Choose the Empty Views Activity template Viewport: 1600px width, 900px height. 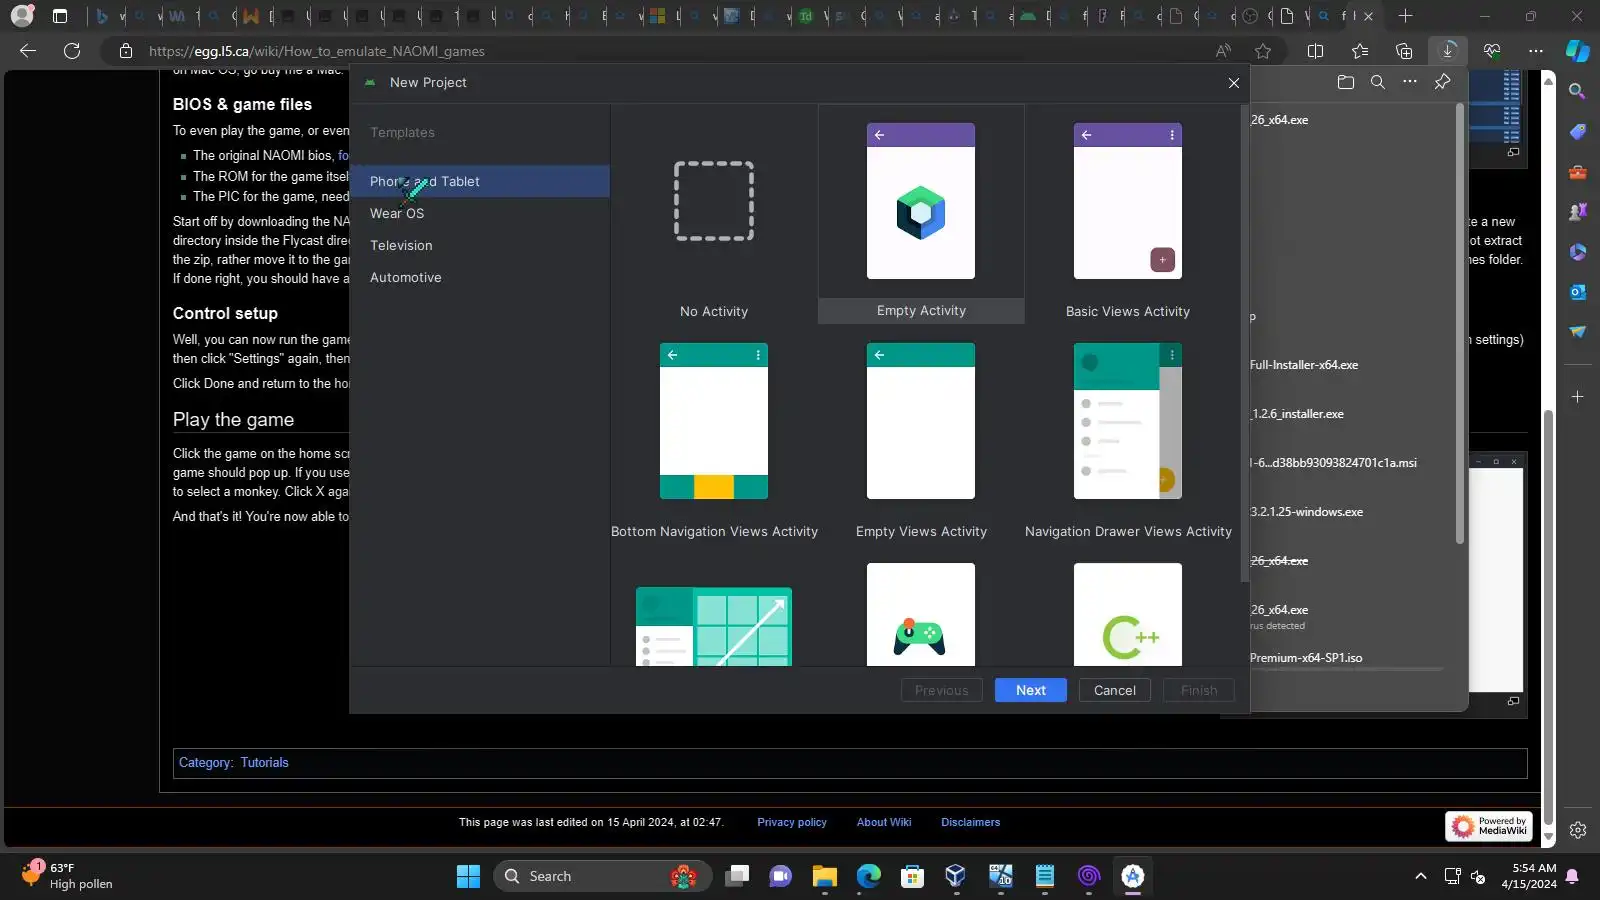[x=921, y=434]
